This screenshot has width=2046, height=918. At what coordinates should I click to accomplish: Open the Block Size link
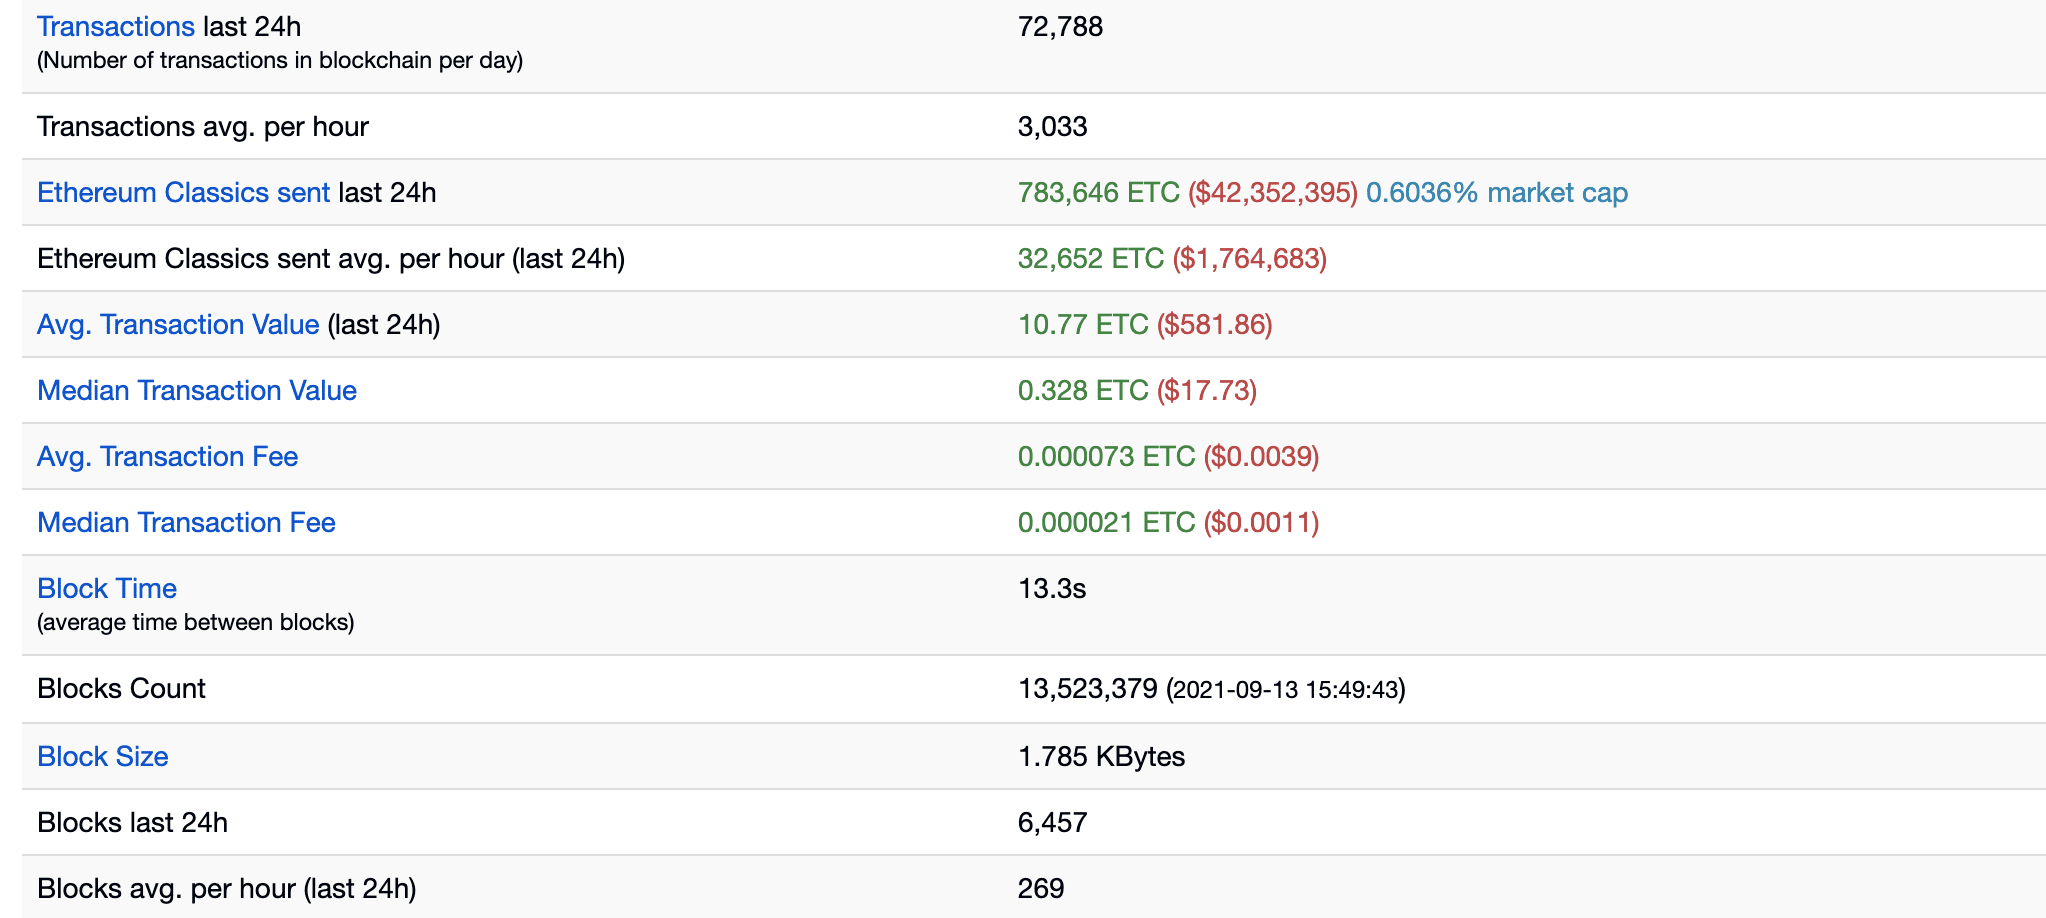click(103, 756)
